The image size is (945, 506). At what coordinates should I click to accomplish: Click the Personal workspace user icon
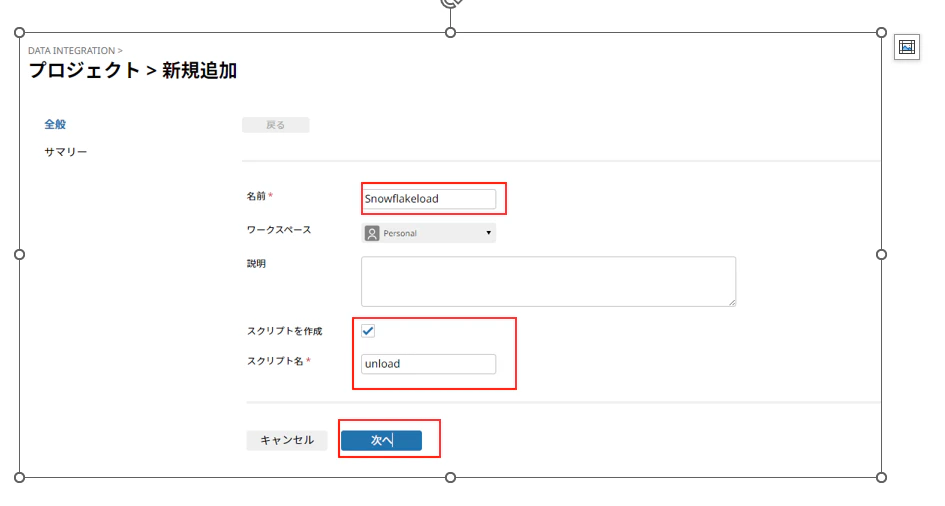[372, 233]
